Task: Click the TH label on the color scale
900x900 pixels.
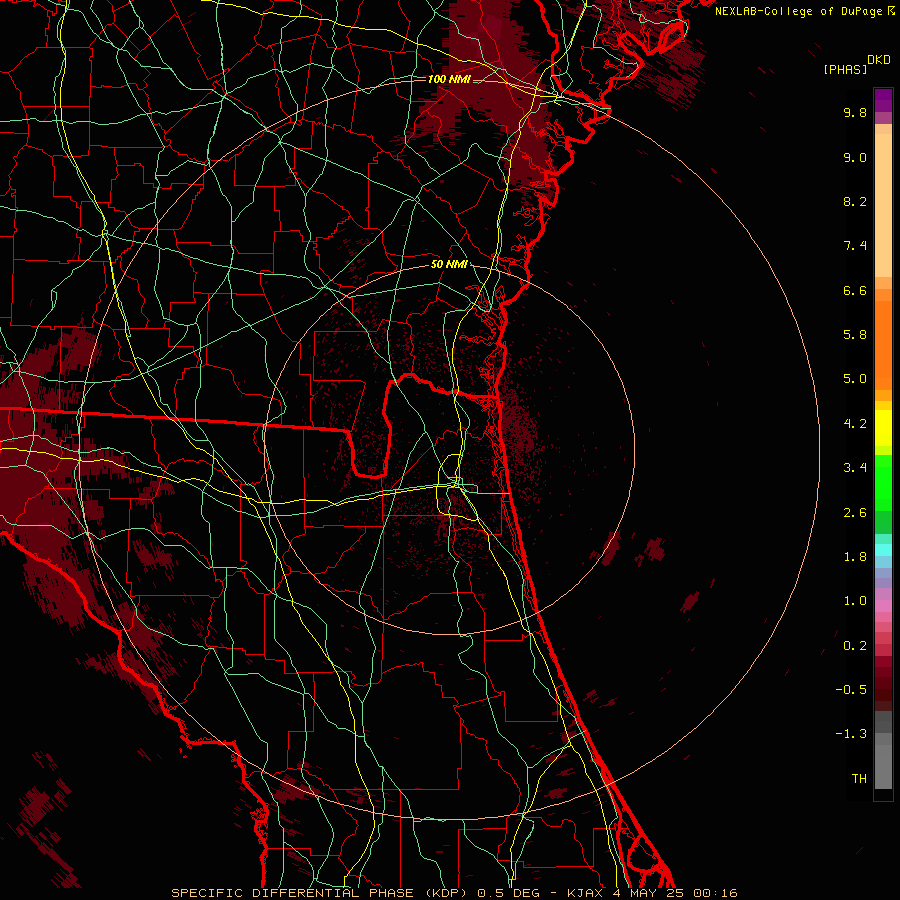Action: pos(859,779)
